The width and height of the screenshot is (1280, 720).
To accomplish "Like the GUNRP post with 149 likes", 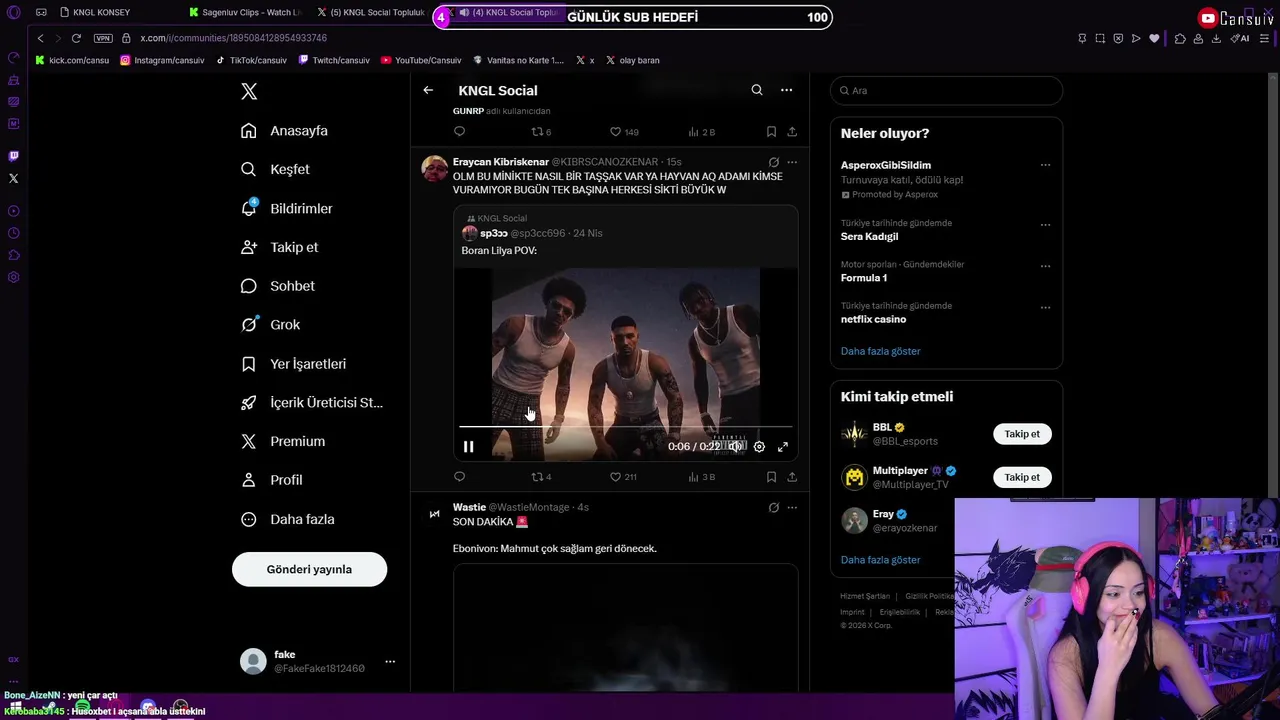I will click(625, 132).
